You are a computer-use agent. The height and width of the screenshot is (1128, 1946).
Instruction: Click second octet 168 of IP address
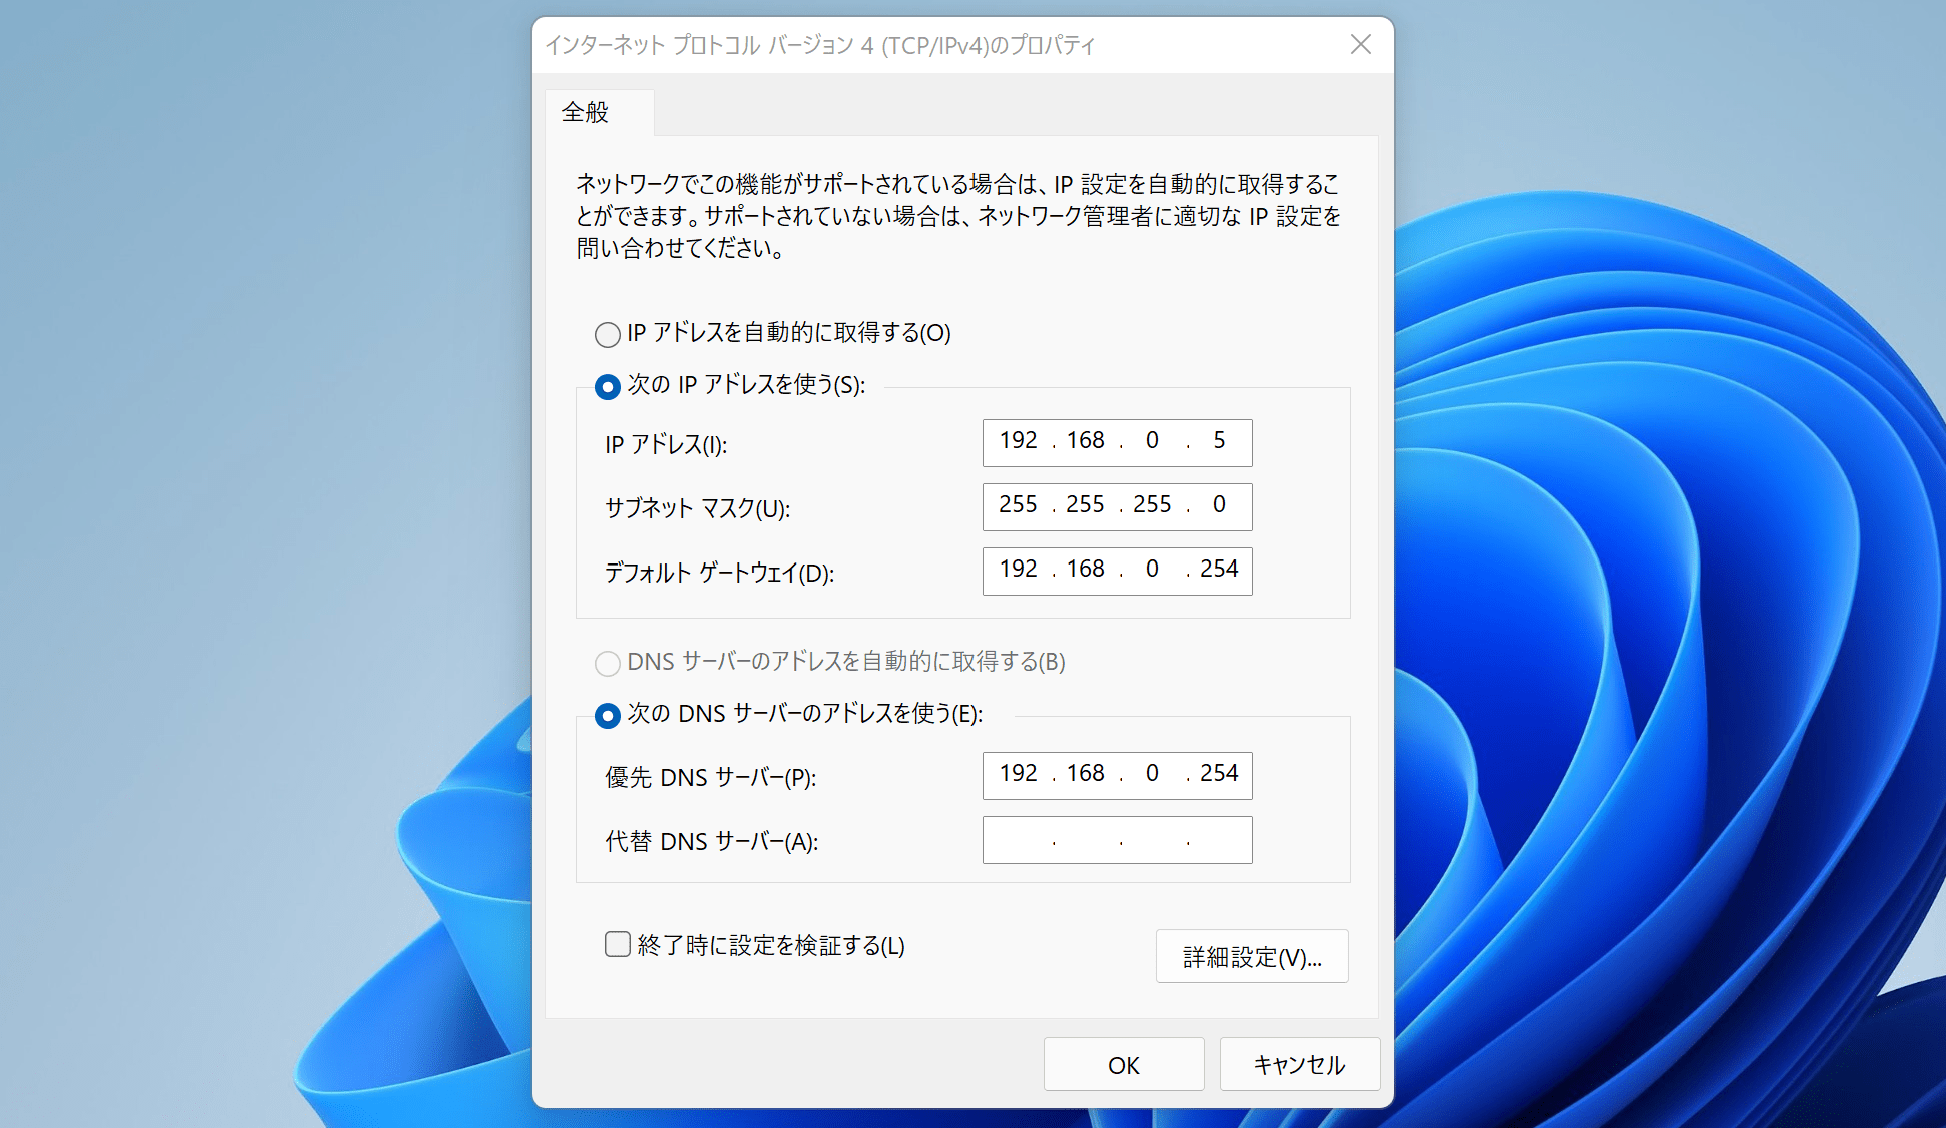pos(1085,441)
